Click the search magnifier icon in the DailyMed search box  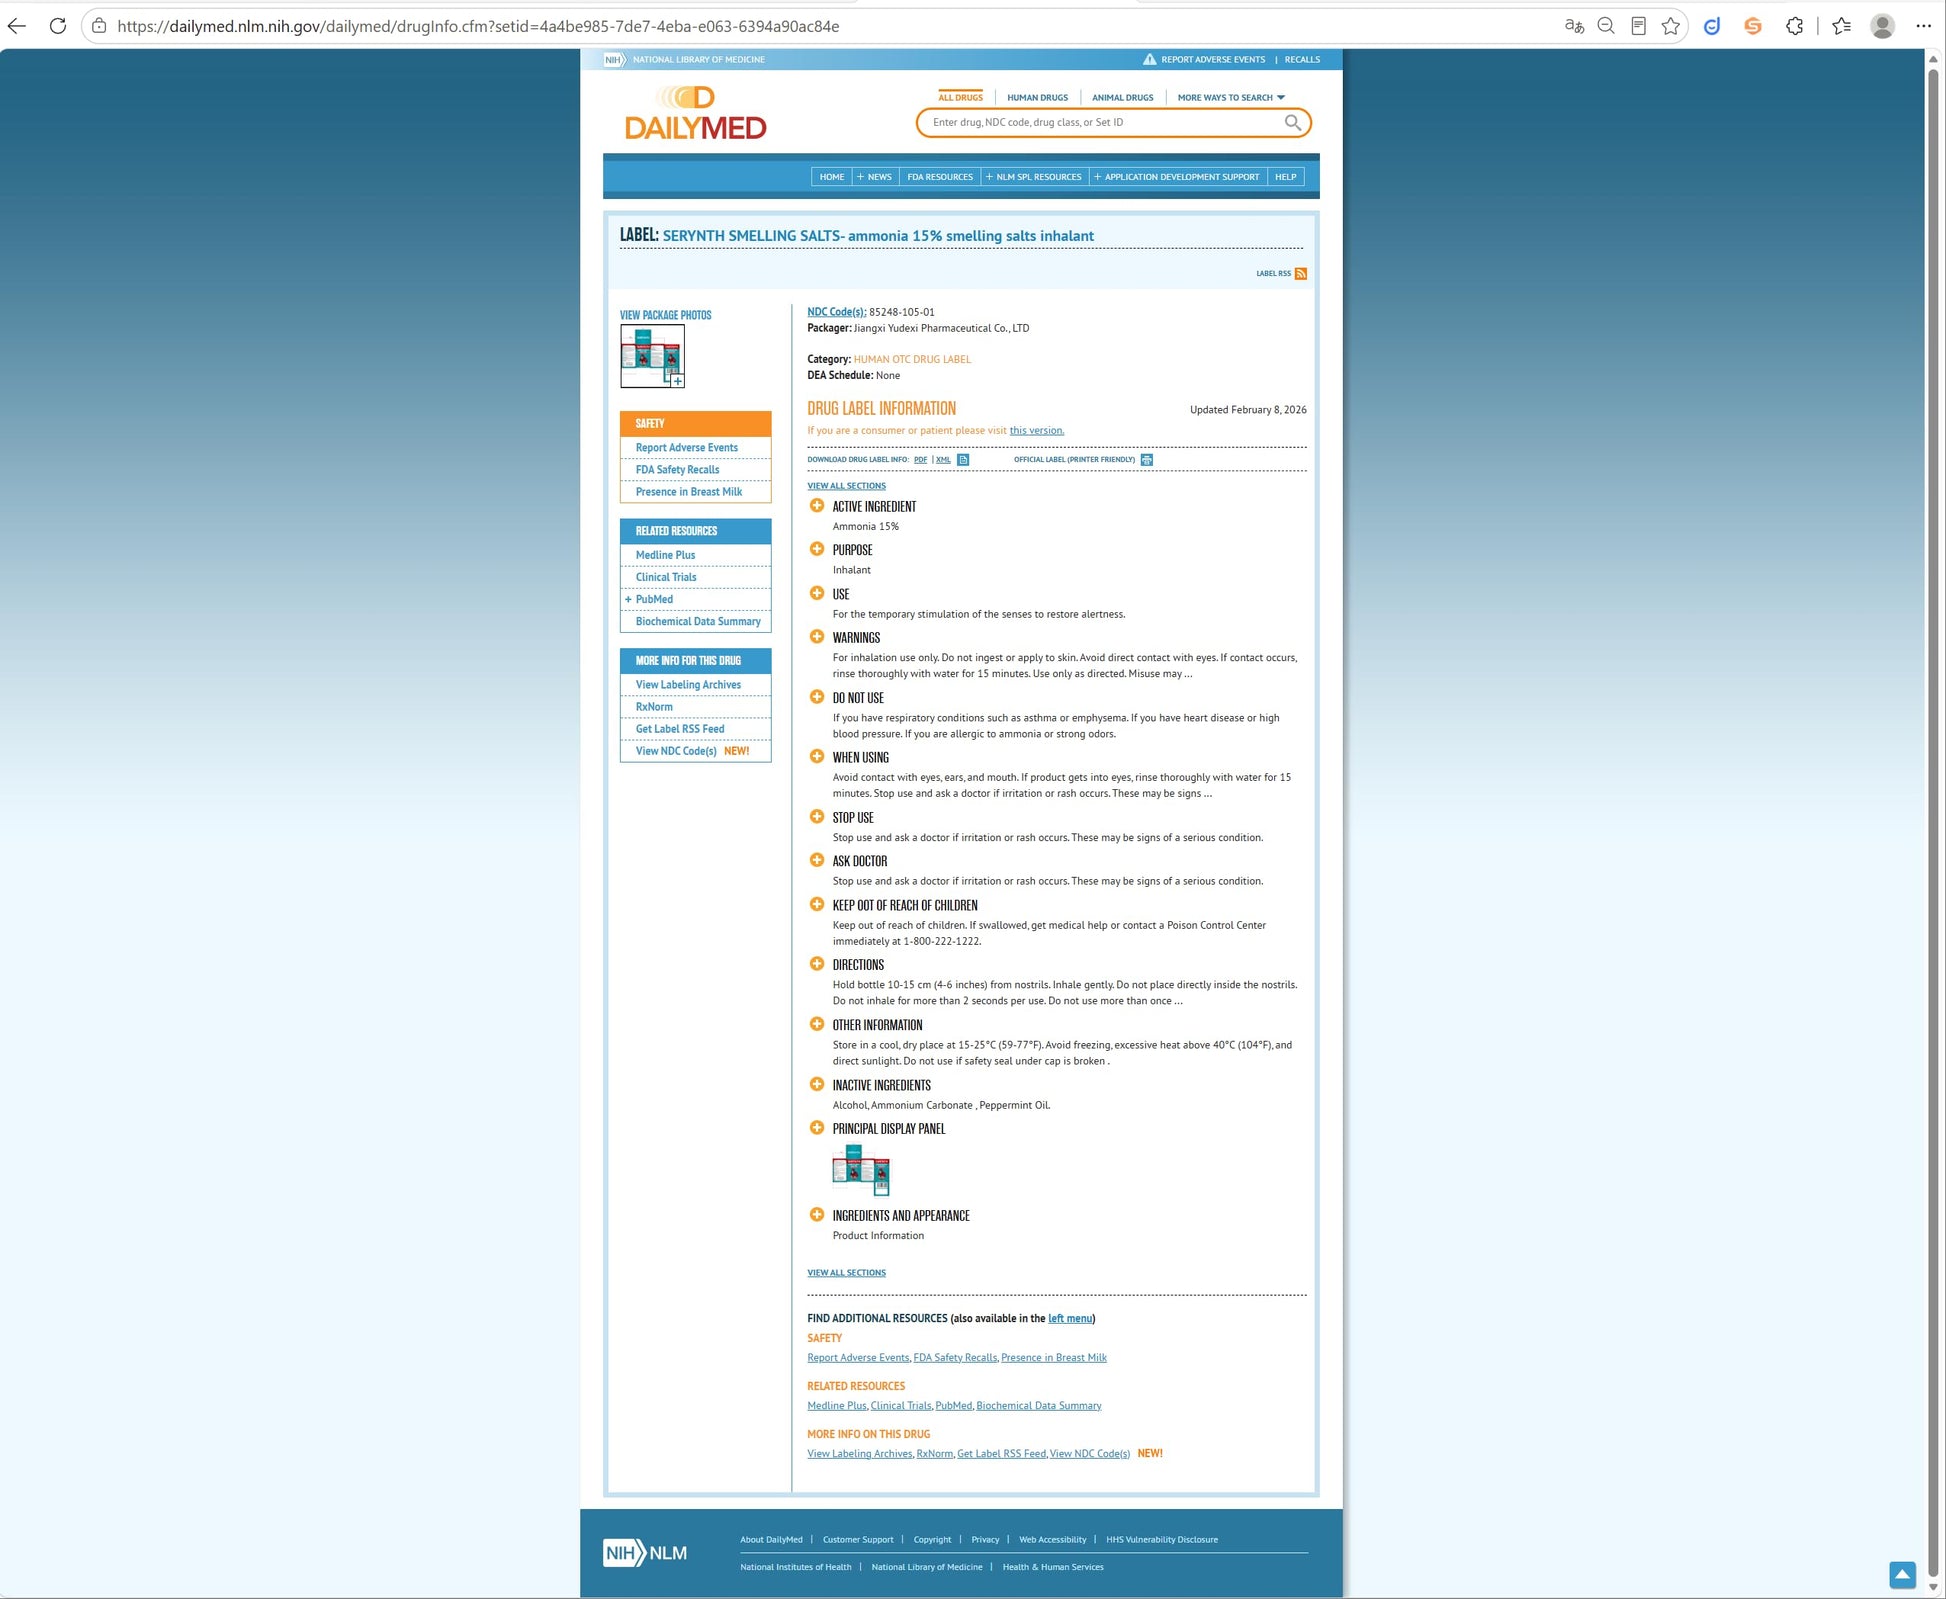1292,122
